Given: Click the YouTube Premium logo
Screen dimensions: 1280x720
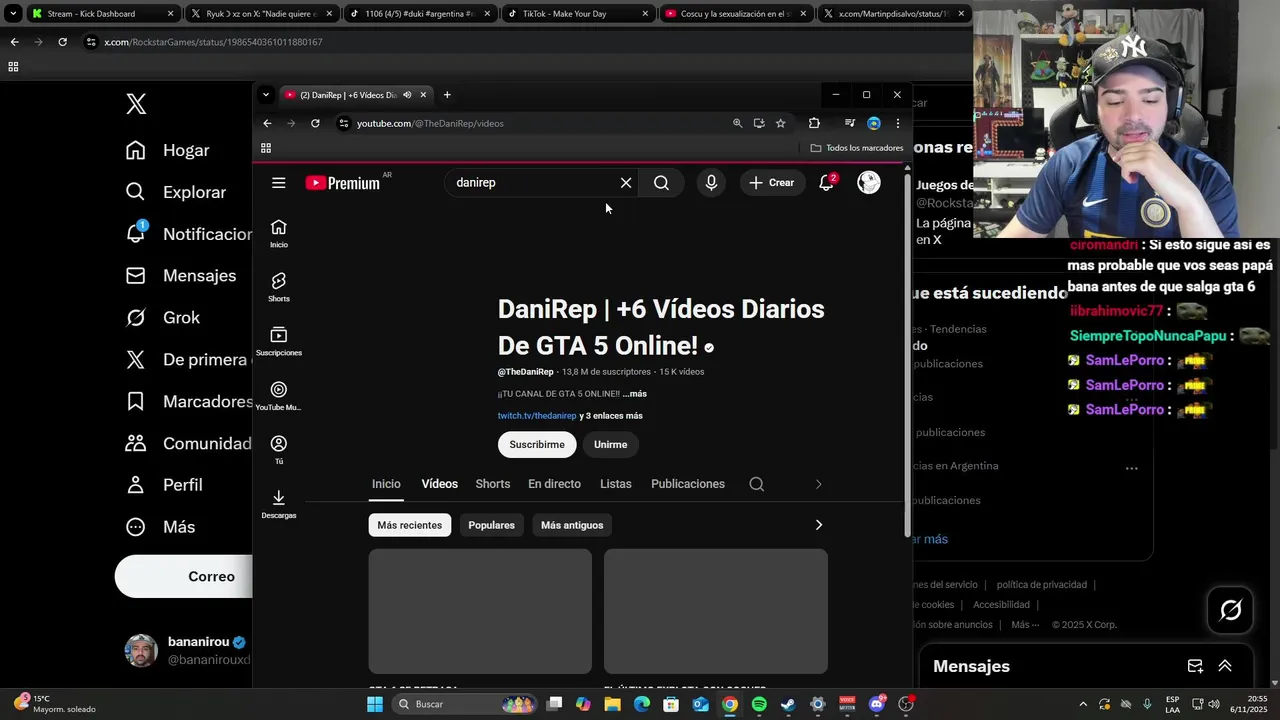Looking at the screenshot, I should coord(343,183).
